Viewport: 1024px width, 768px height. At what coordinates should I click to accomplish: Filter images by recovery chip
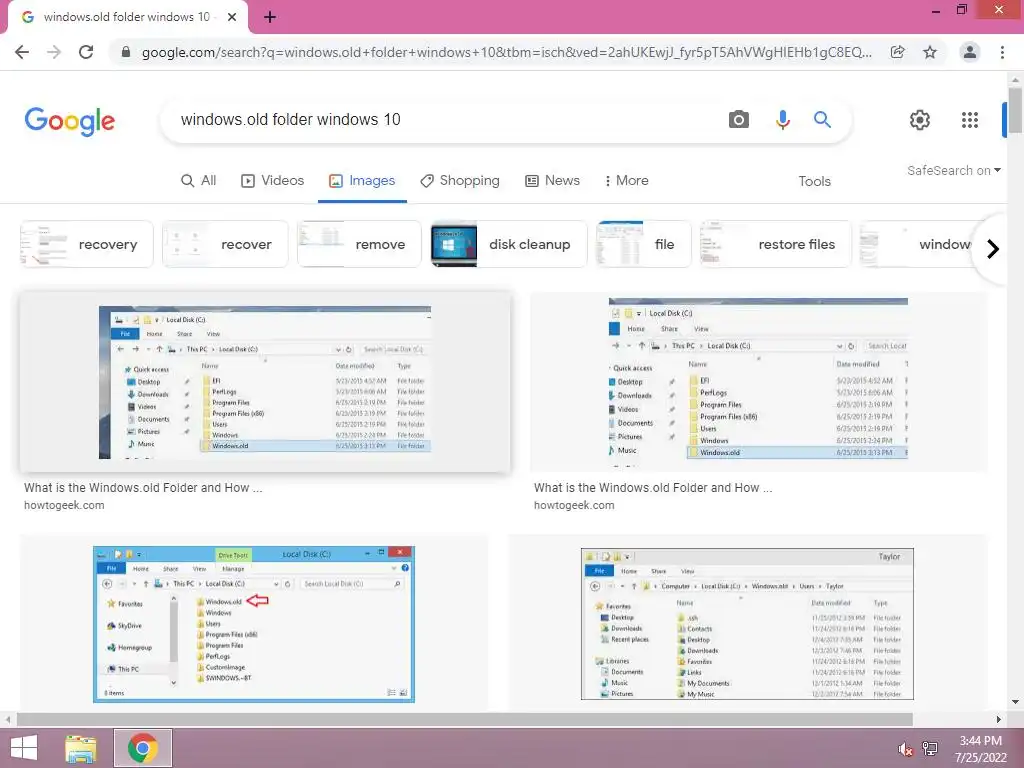click(x=86, y=244)
